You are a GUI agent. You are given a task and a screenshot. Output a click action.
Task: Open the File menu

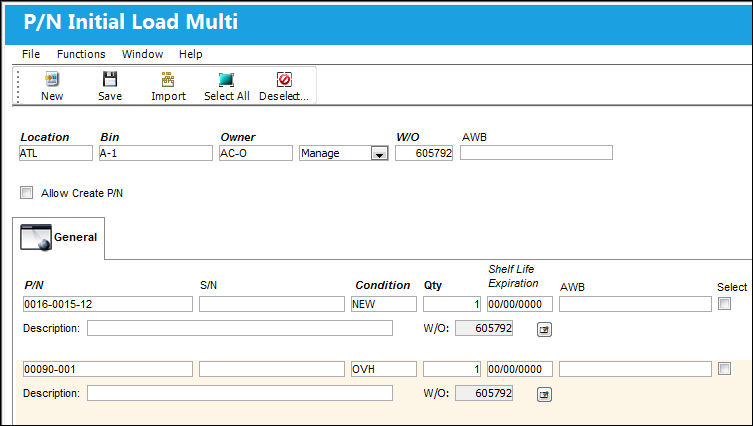(x=31, y=54)
